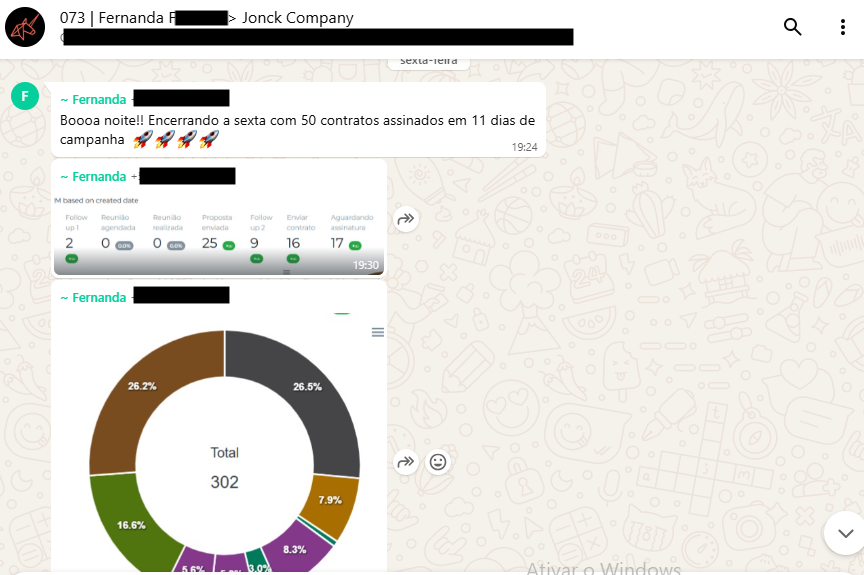Click the sexta-feira date label
The width and height of the screenshot is (864, 575).
pyautogui.click(x=429, y=61)
